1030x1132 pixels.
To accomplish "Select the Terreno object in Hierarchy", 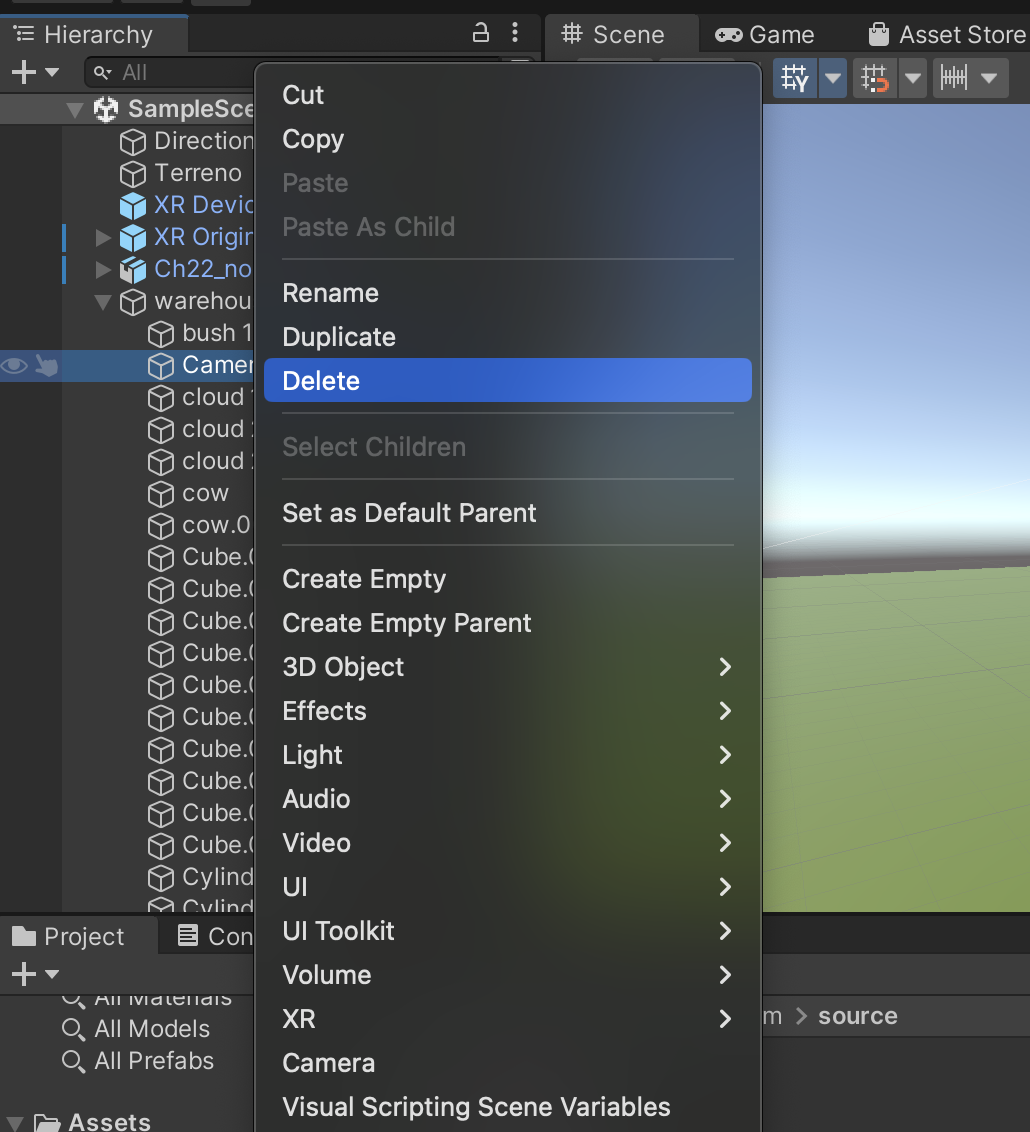I will click(198, 173).
